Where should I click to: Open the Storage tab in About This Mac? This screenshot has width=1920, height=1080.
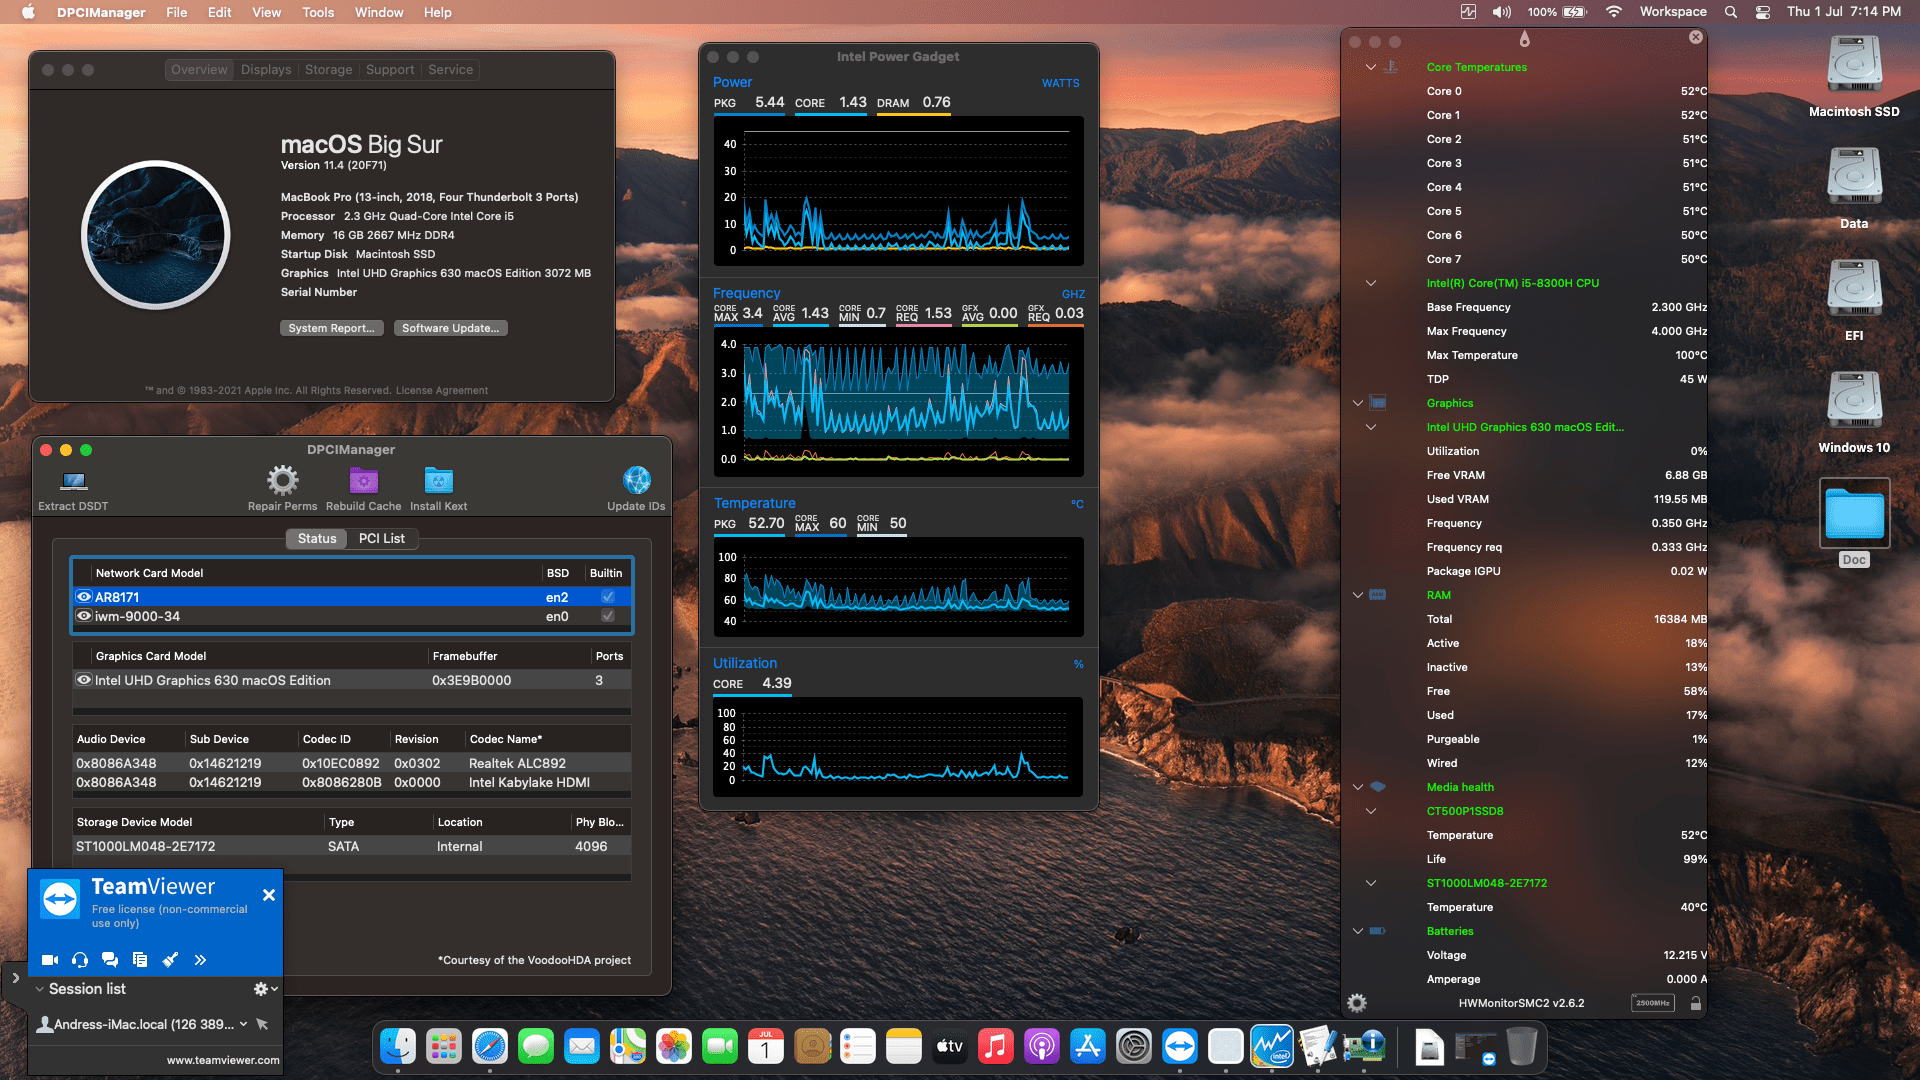tap(329, 70)
